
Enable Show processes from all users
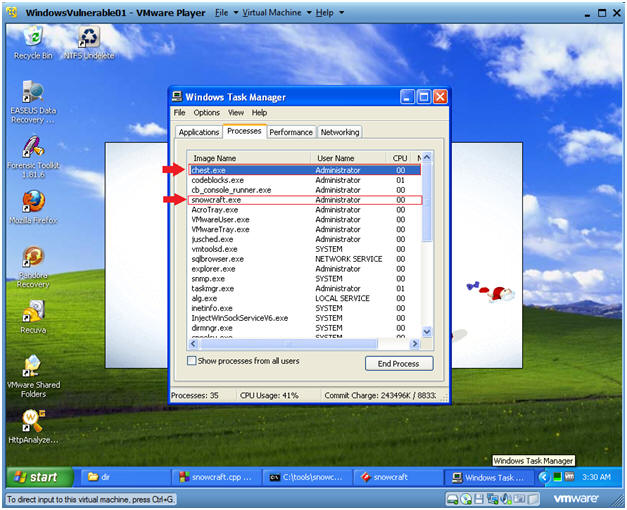tap(192, 361)
